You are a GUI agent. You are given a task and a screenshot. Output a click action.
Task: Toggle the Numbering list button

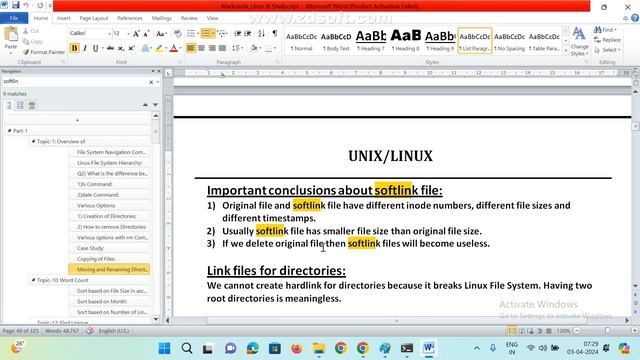pos(206,33)
